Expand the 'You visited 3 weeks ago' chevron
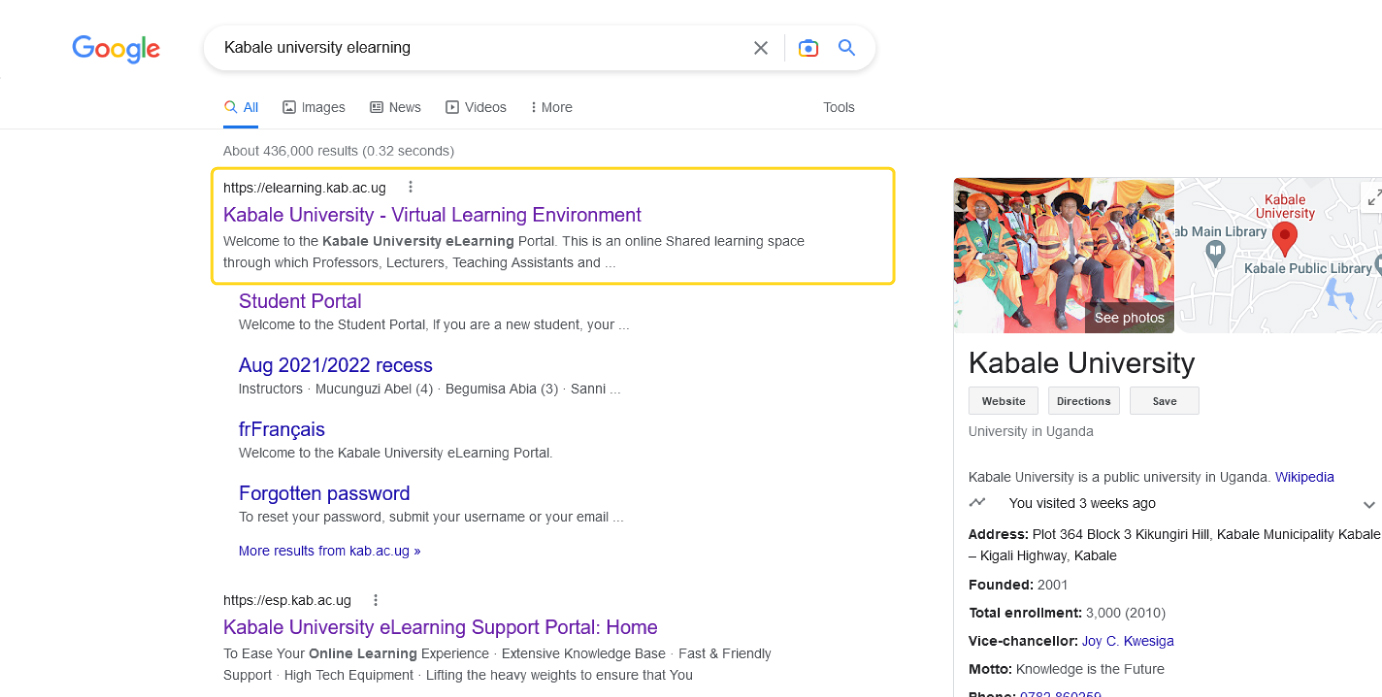1382x697 pixels. coord(1369,504)
